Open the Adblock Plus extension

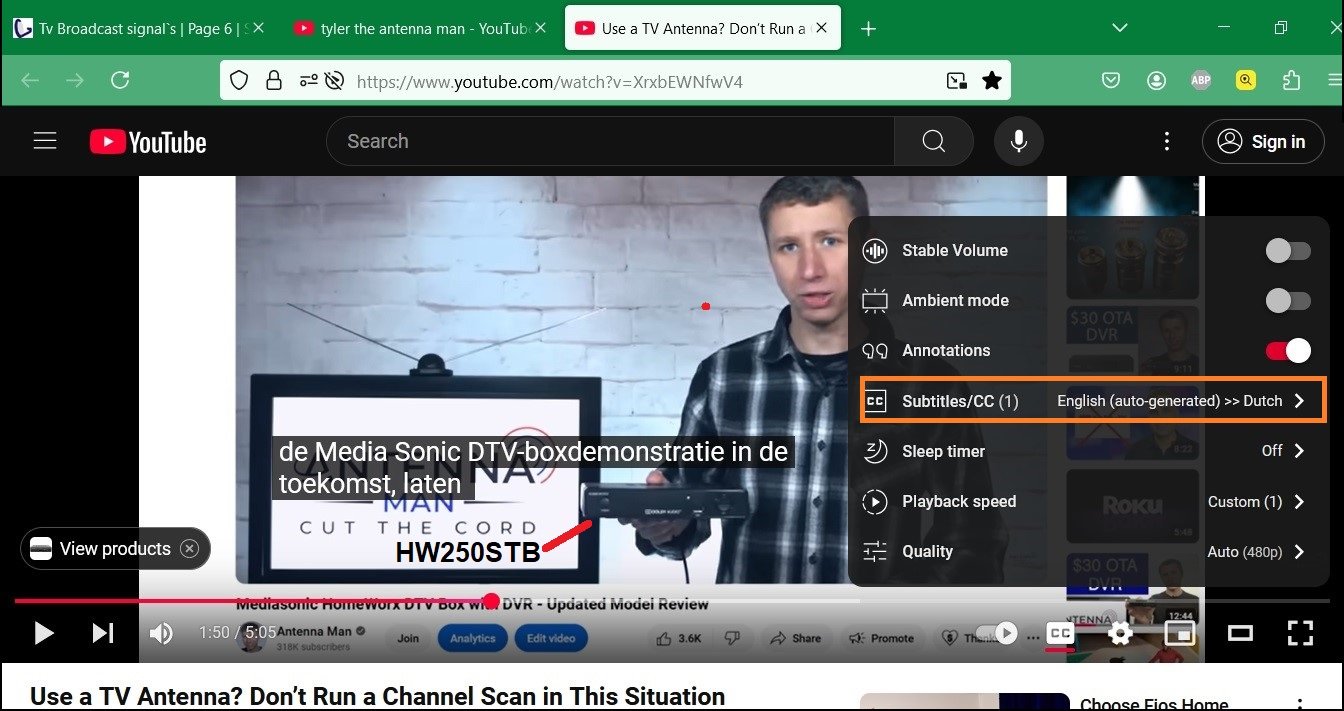tap(1201, 81)
